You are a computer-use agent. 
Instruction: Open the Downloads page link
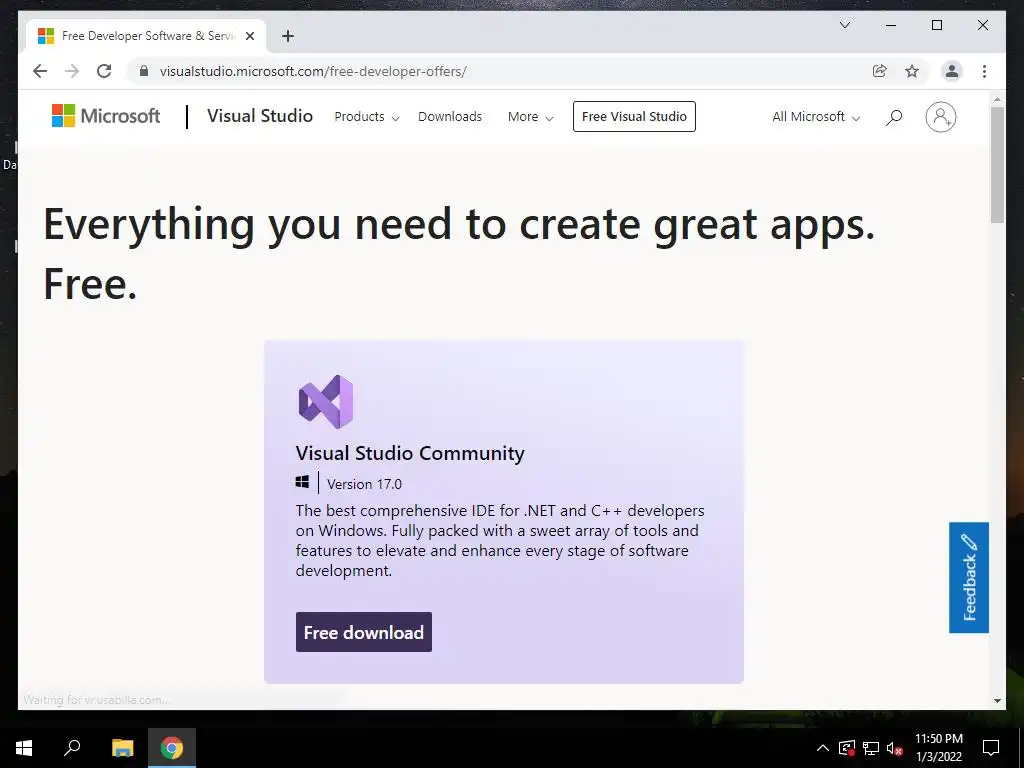click(450, 117)
